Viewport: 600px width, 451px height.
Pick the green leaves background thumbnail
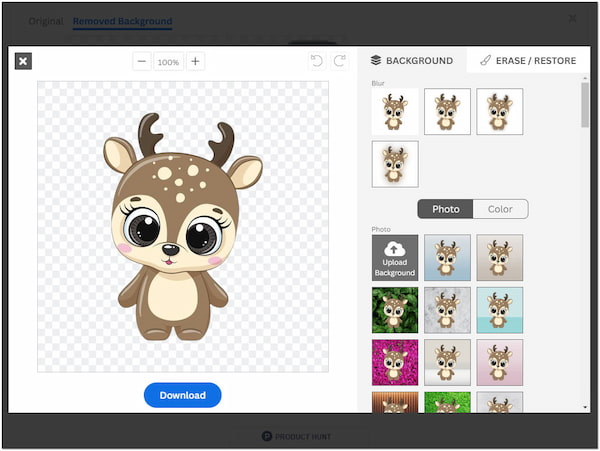tap(395, 311)
